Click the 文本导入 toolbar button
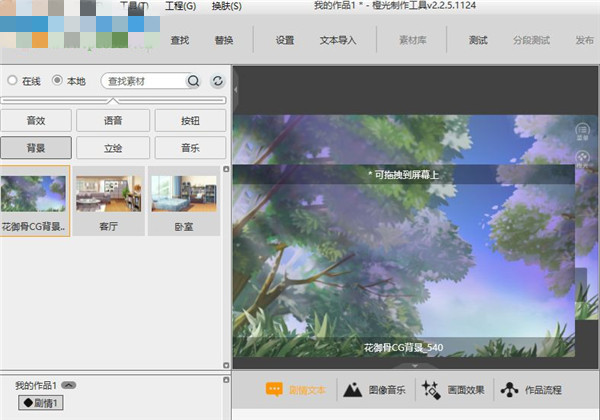 pos(337,40)
